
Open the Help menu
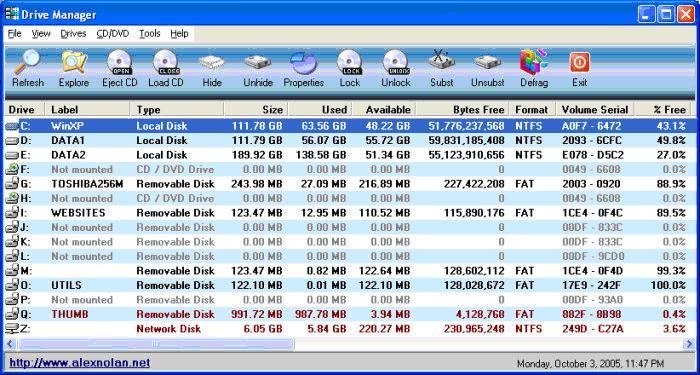point(179,34)
